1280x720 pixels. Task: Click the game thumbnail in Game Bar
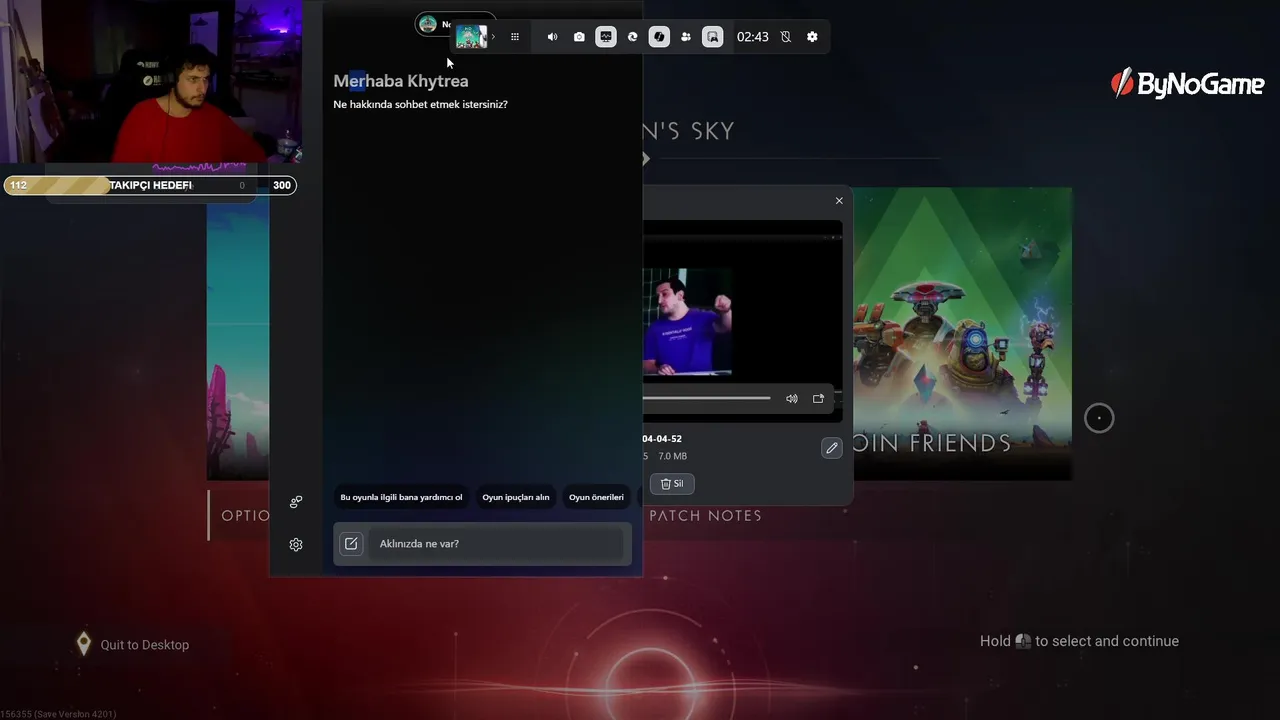tap(471, 37)
